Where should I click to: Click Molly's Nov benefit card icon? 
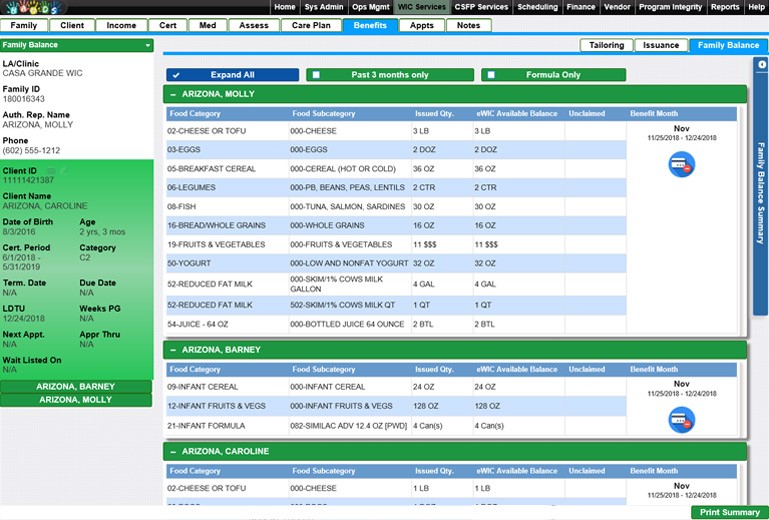[681, 164]
